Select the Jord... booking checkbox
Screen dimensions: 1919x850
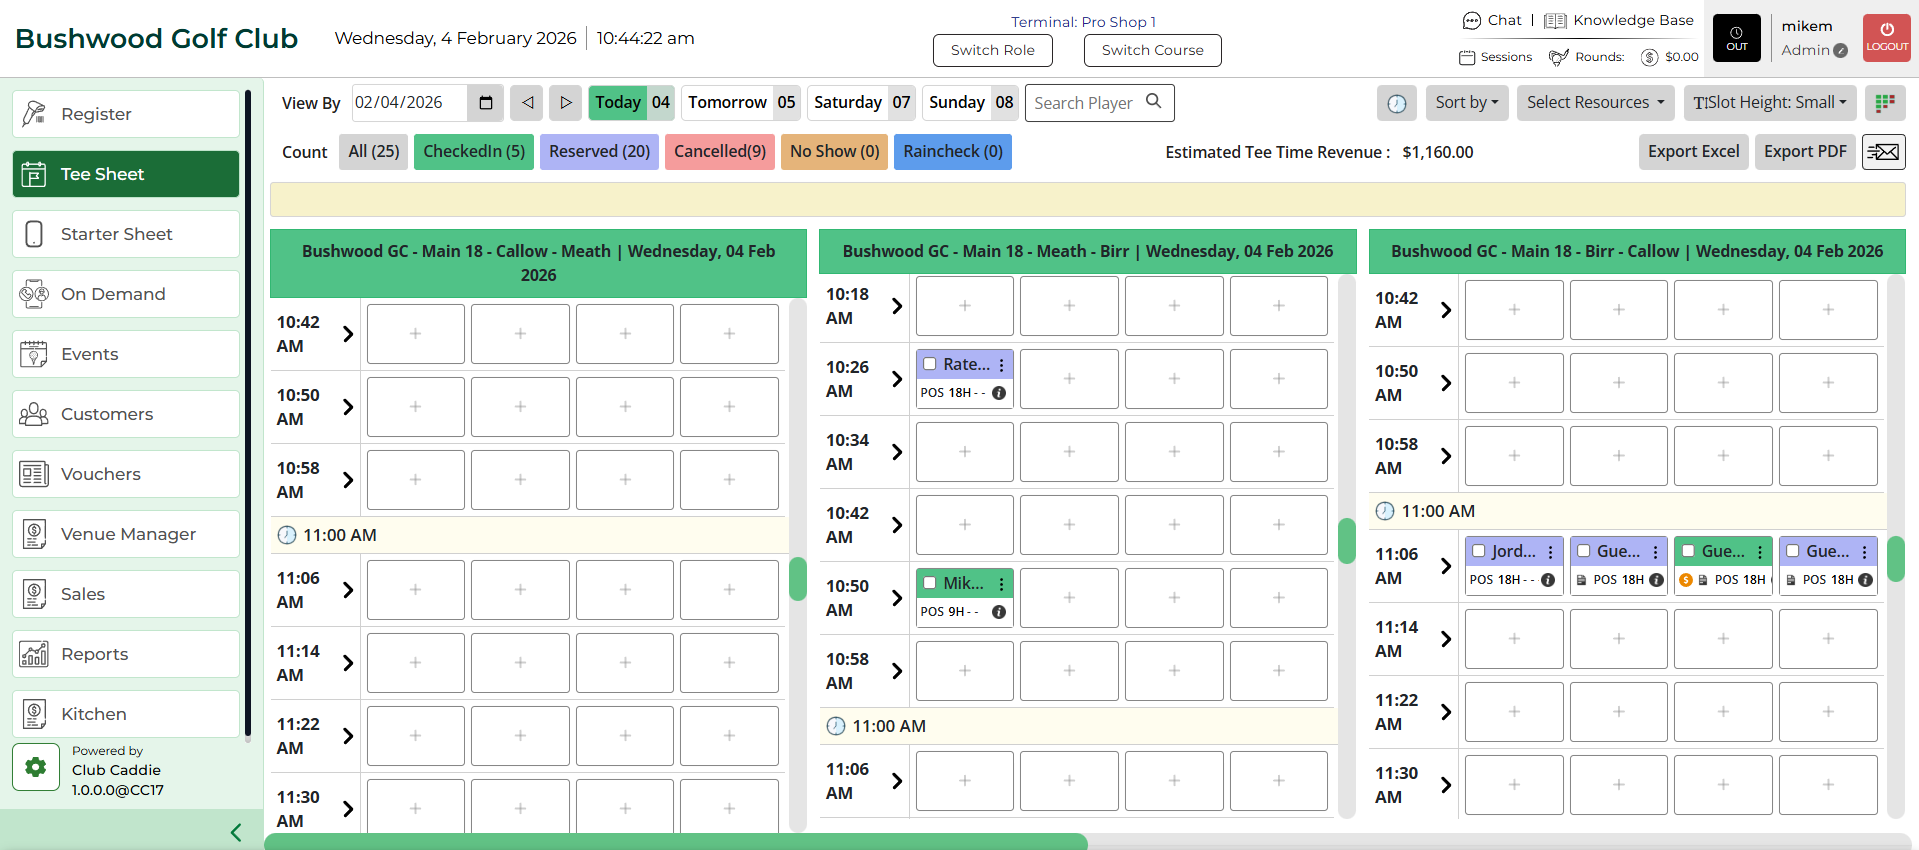tap(1479, 551)
